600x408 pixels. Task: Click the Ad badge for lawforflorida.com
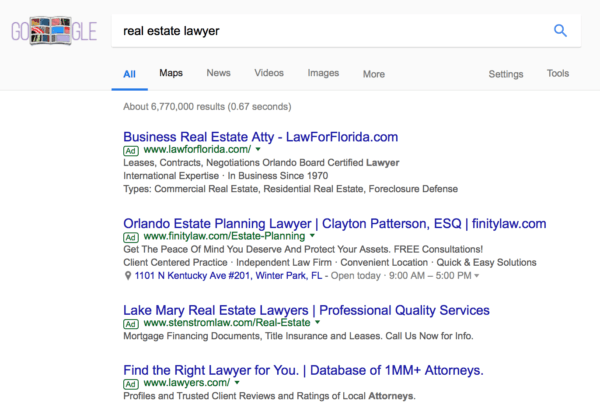[130, 150]
